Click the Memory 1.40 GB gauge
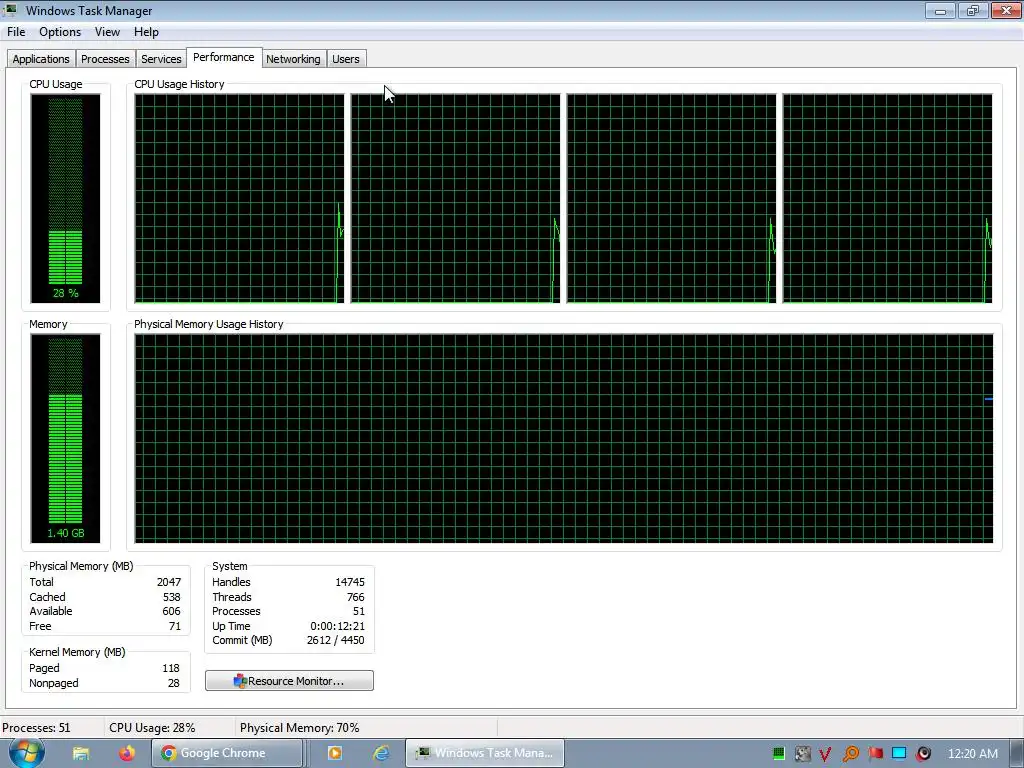1024x768 pixels. (65, 438)
